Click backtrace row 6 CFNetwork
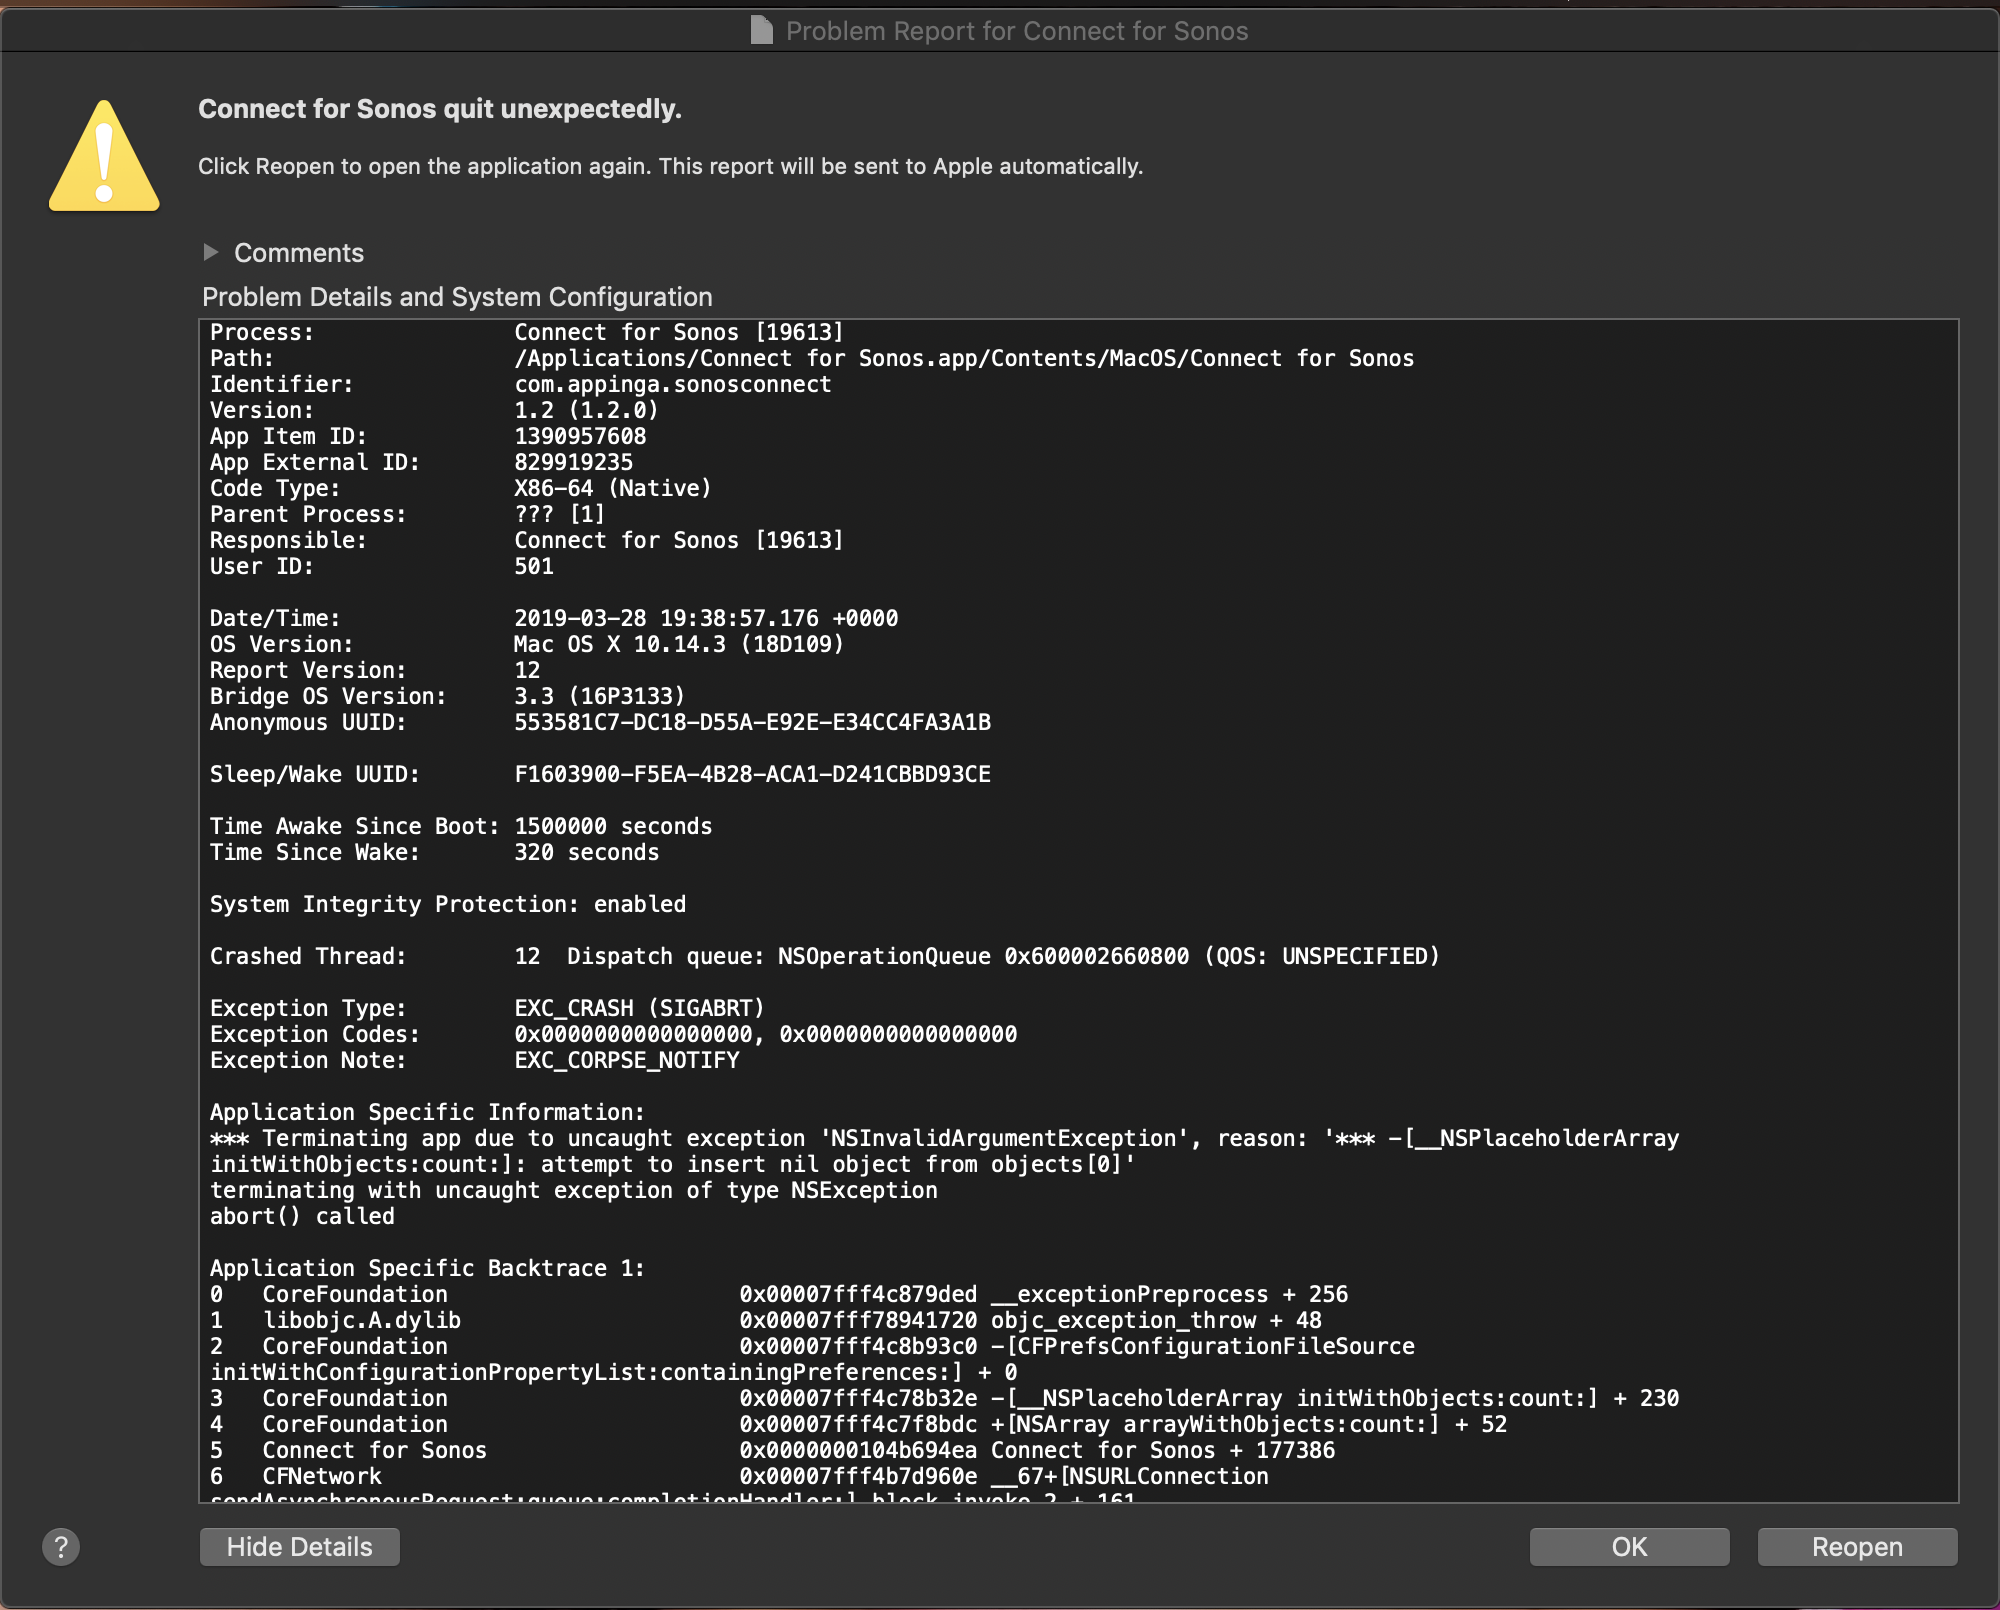 point(740,1476)
